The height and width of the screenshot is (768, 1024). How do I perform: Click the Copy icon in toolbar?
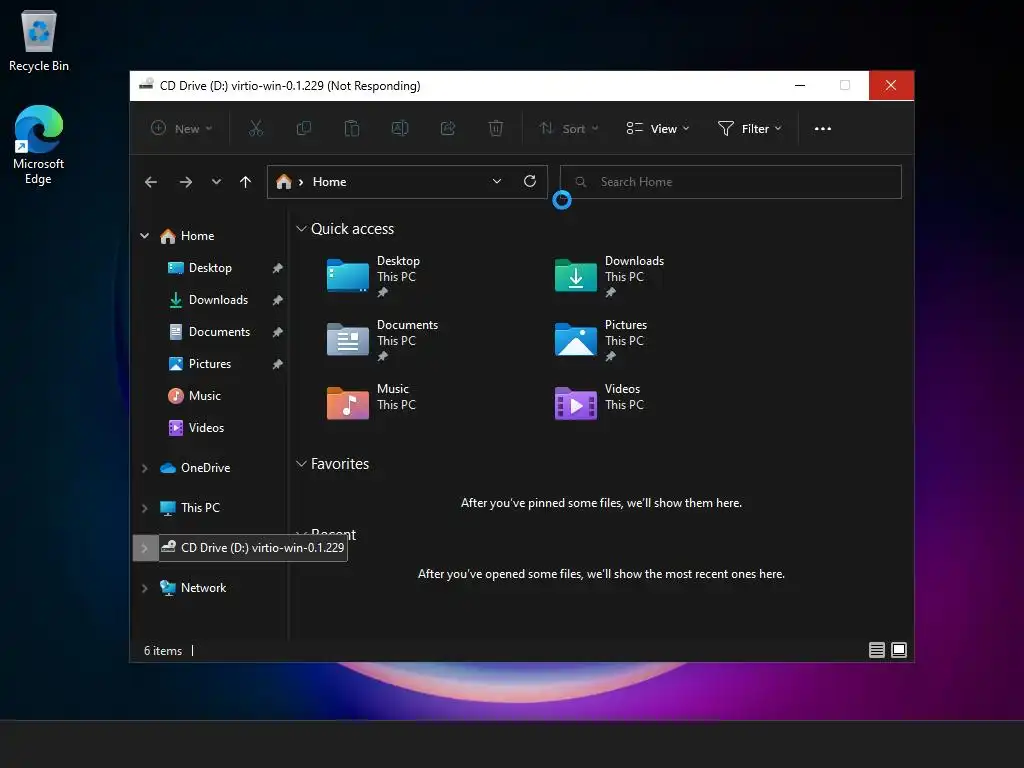point(304,129)
